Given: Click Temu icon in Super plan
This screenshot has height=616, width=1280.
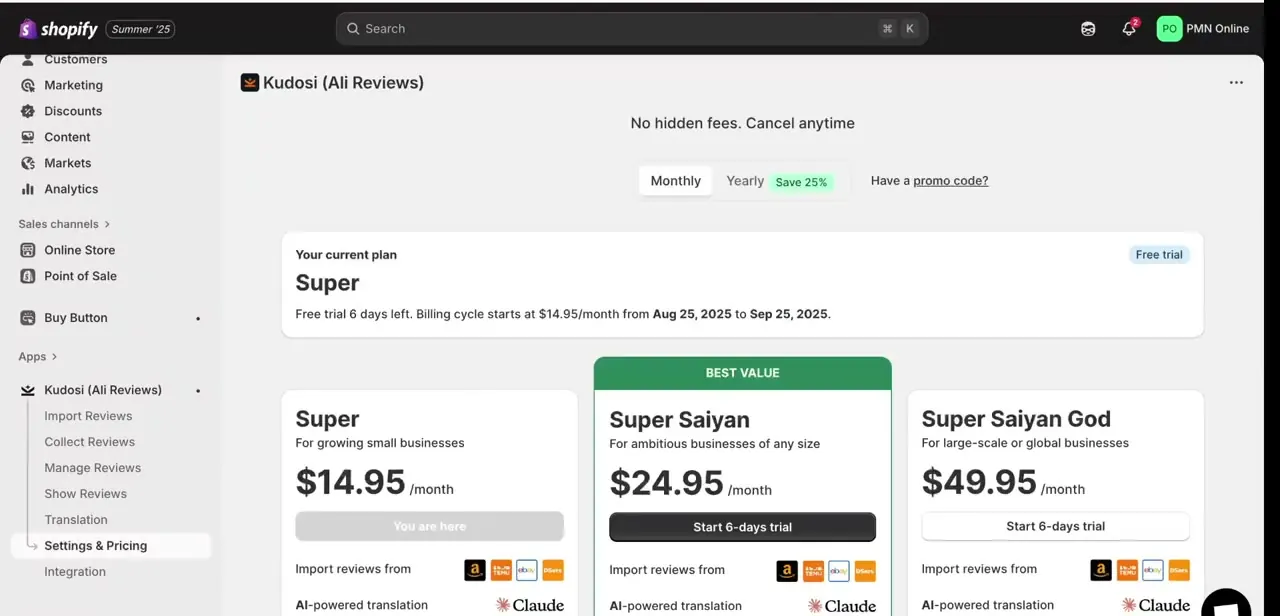Looking at the screenshot, I should pyautogui.click(x=501, y=570).
